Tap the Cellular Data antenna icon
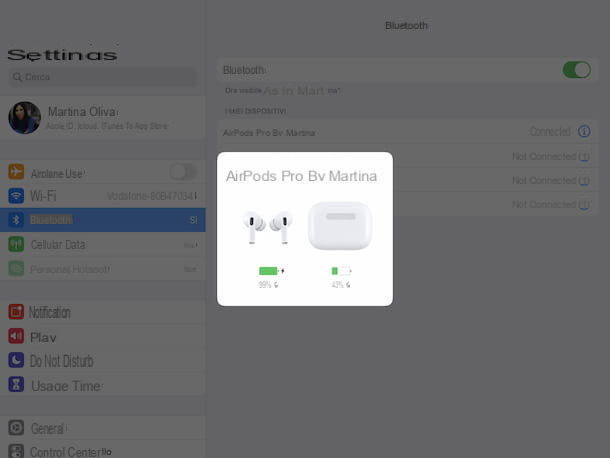This screenshot has width=610, height=458. pyautogui.click(x=16, y=244)
